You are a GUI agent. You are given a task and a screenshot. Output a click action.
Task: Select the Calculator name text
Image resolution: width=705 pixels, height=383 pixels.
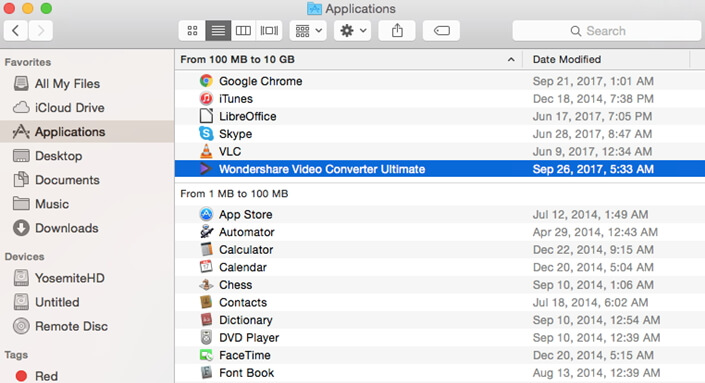246,249
